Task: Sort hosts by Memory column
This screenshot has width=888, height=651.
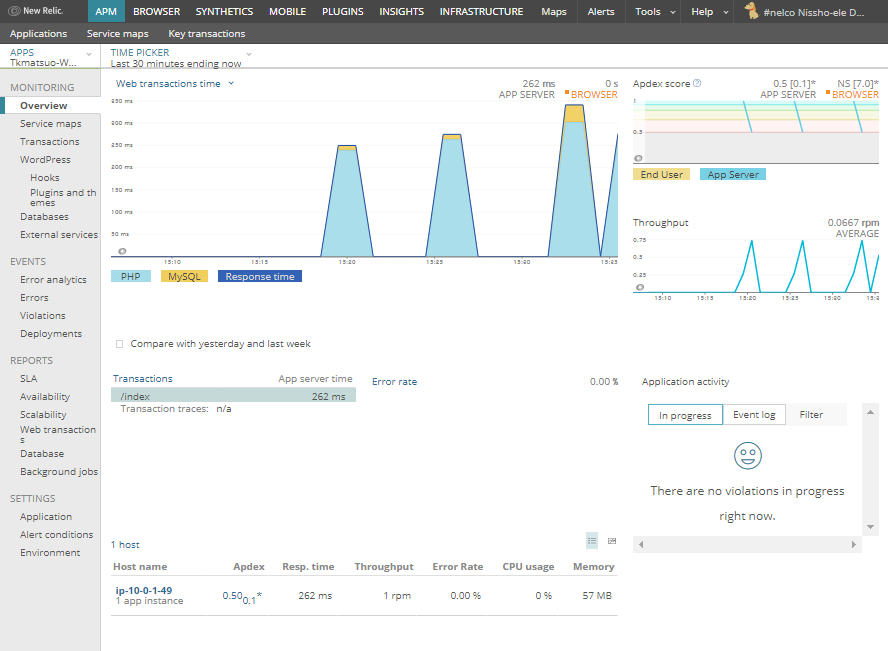Action: [x=594, y=567]
